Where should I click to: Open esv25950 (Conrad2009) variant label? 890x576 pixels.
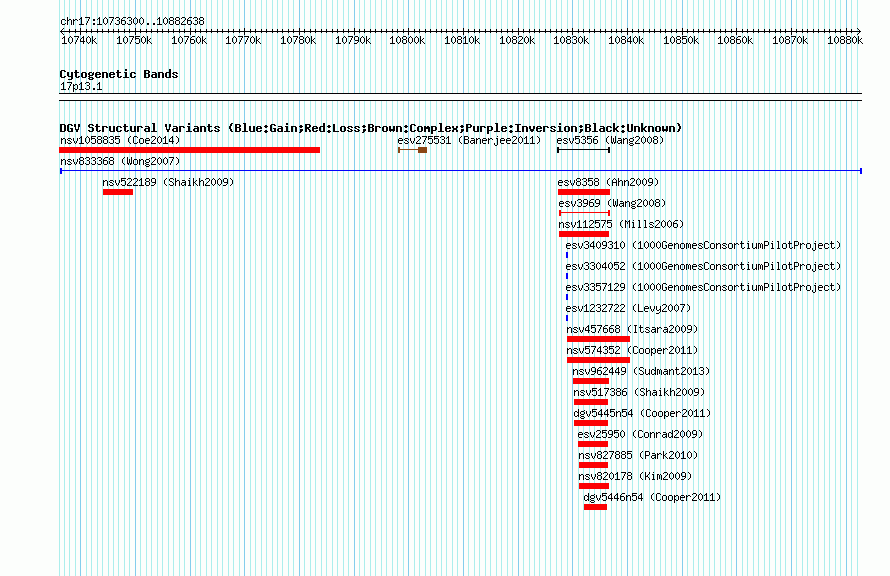point(640,434)
